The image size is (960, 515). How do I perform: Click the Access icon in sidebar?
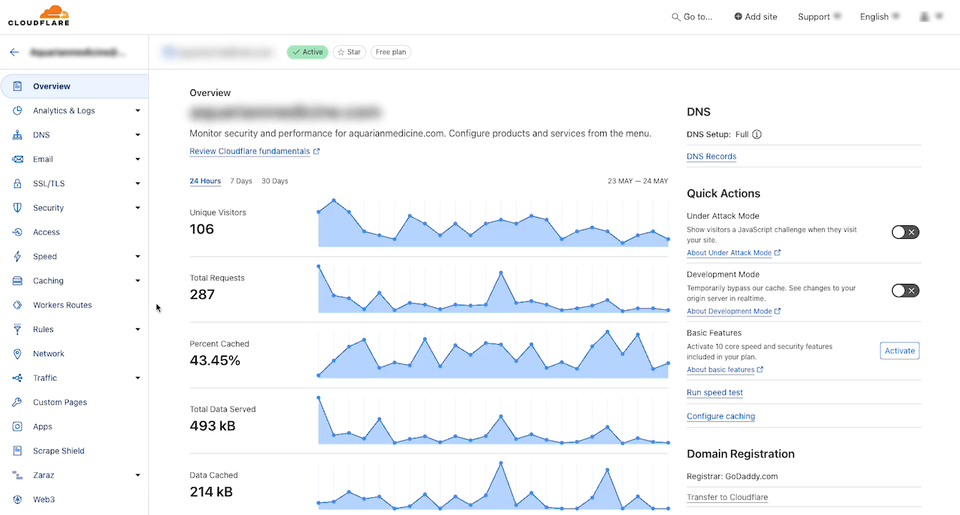[18, 232]
